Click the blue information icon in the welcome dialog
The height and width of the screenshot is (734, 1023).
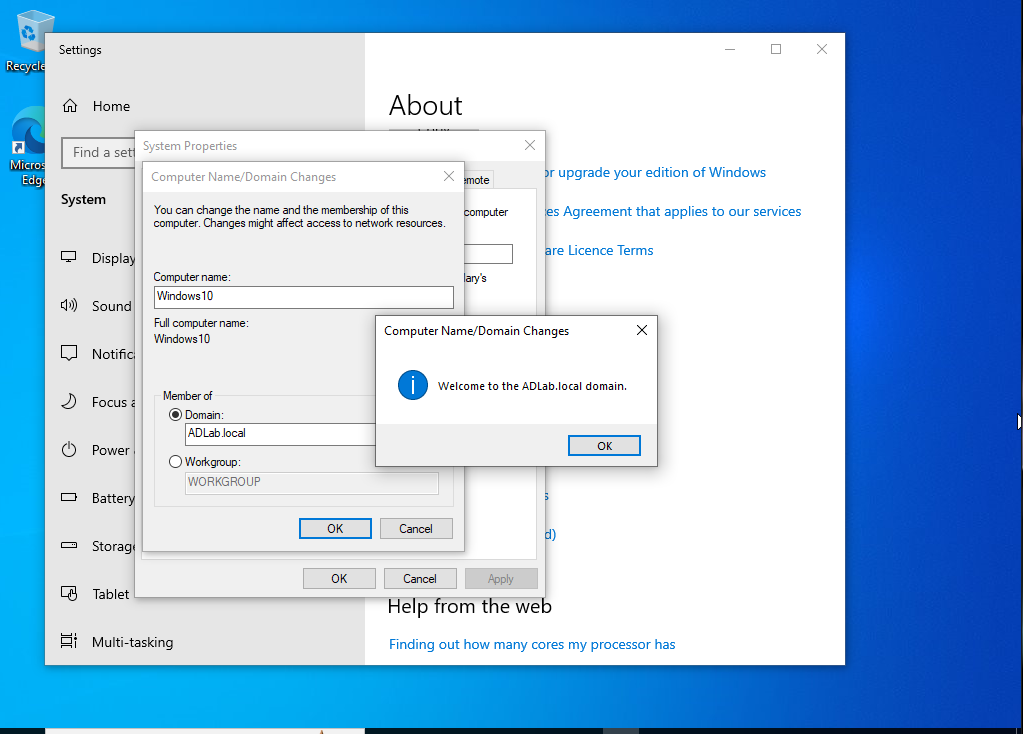(413, 386)
